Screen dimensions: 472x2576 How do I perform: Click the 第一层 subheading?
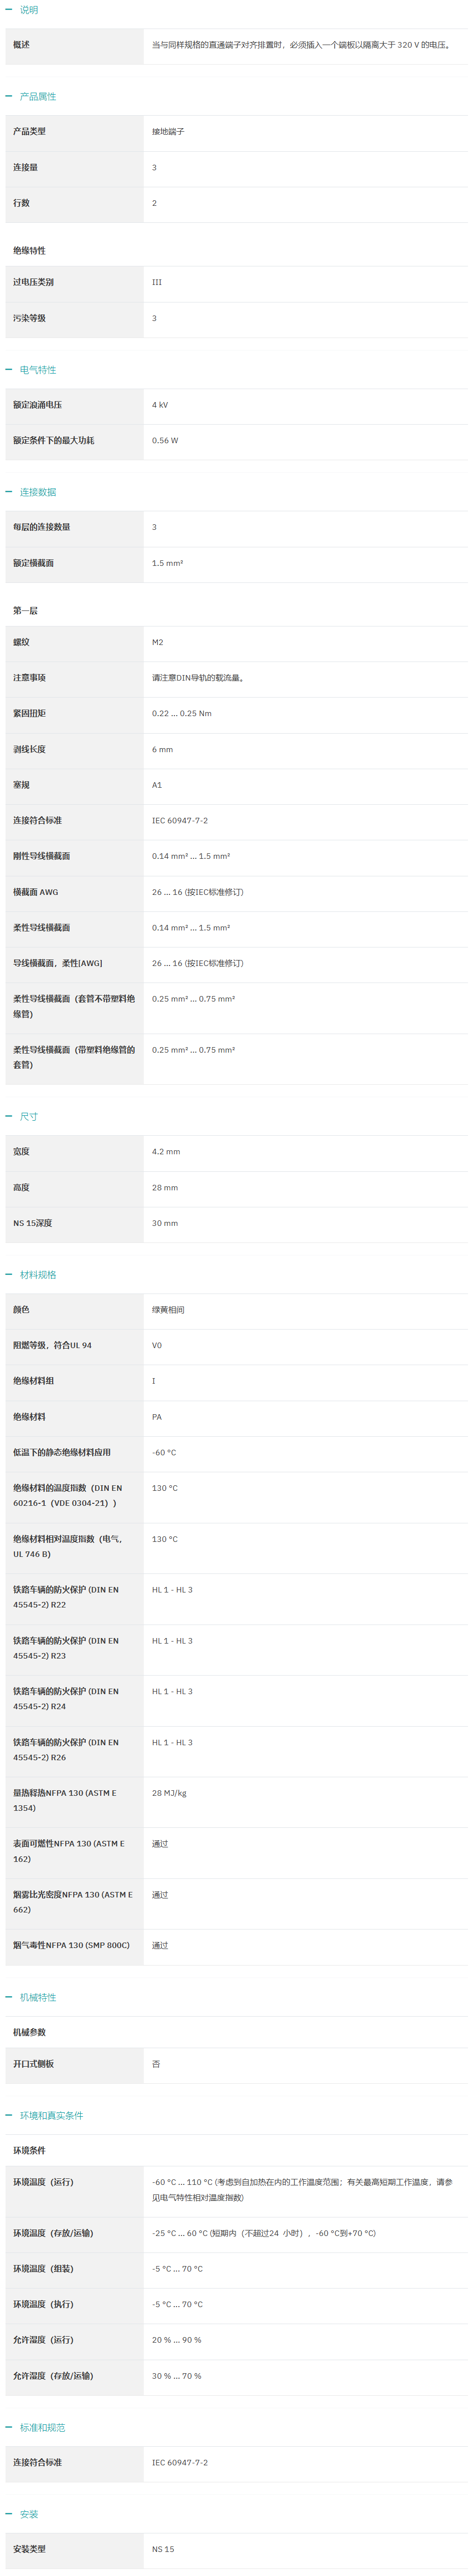(26, 610)
